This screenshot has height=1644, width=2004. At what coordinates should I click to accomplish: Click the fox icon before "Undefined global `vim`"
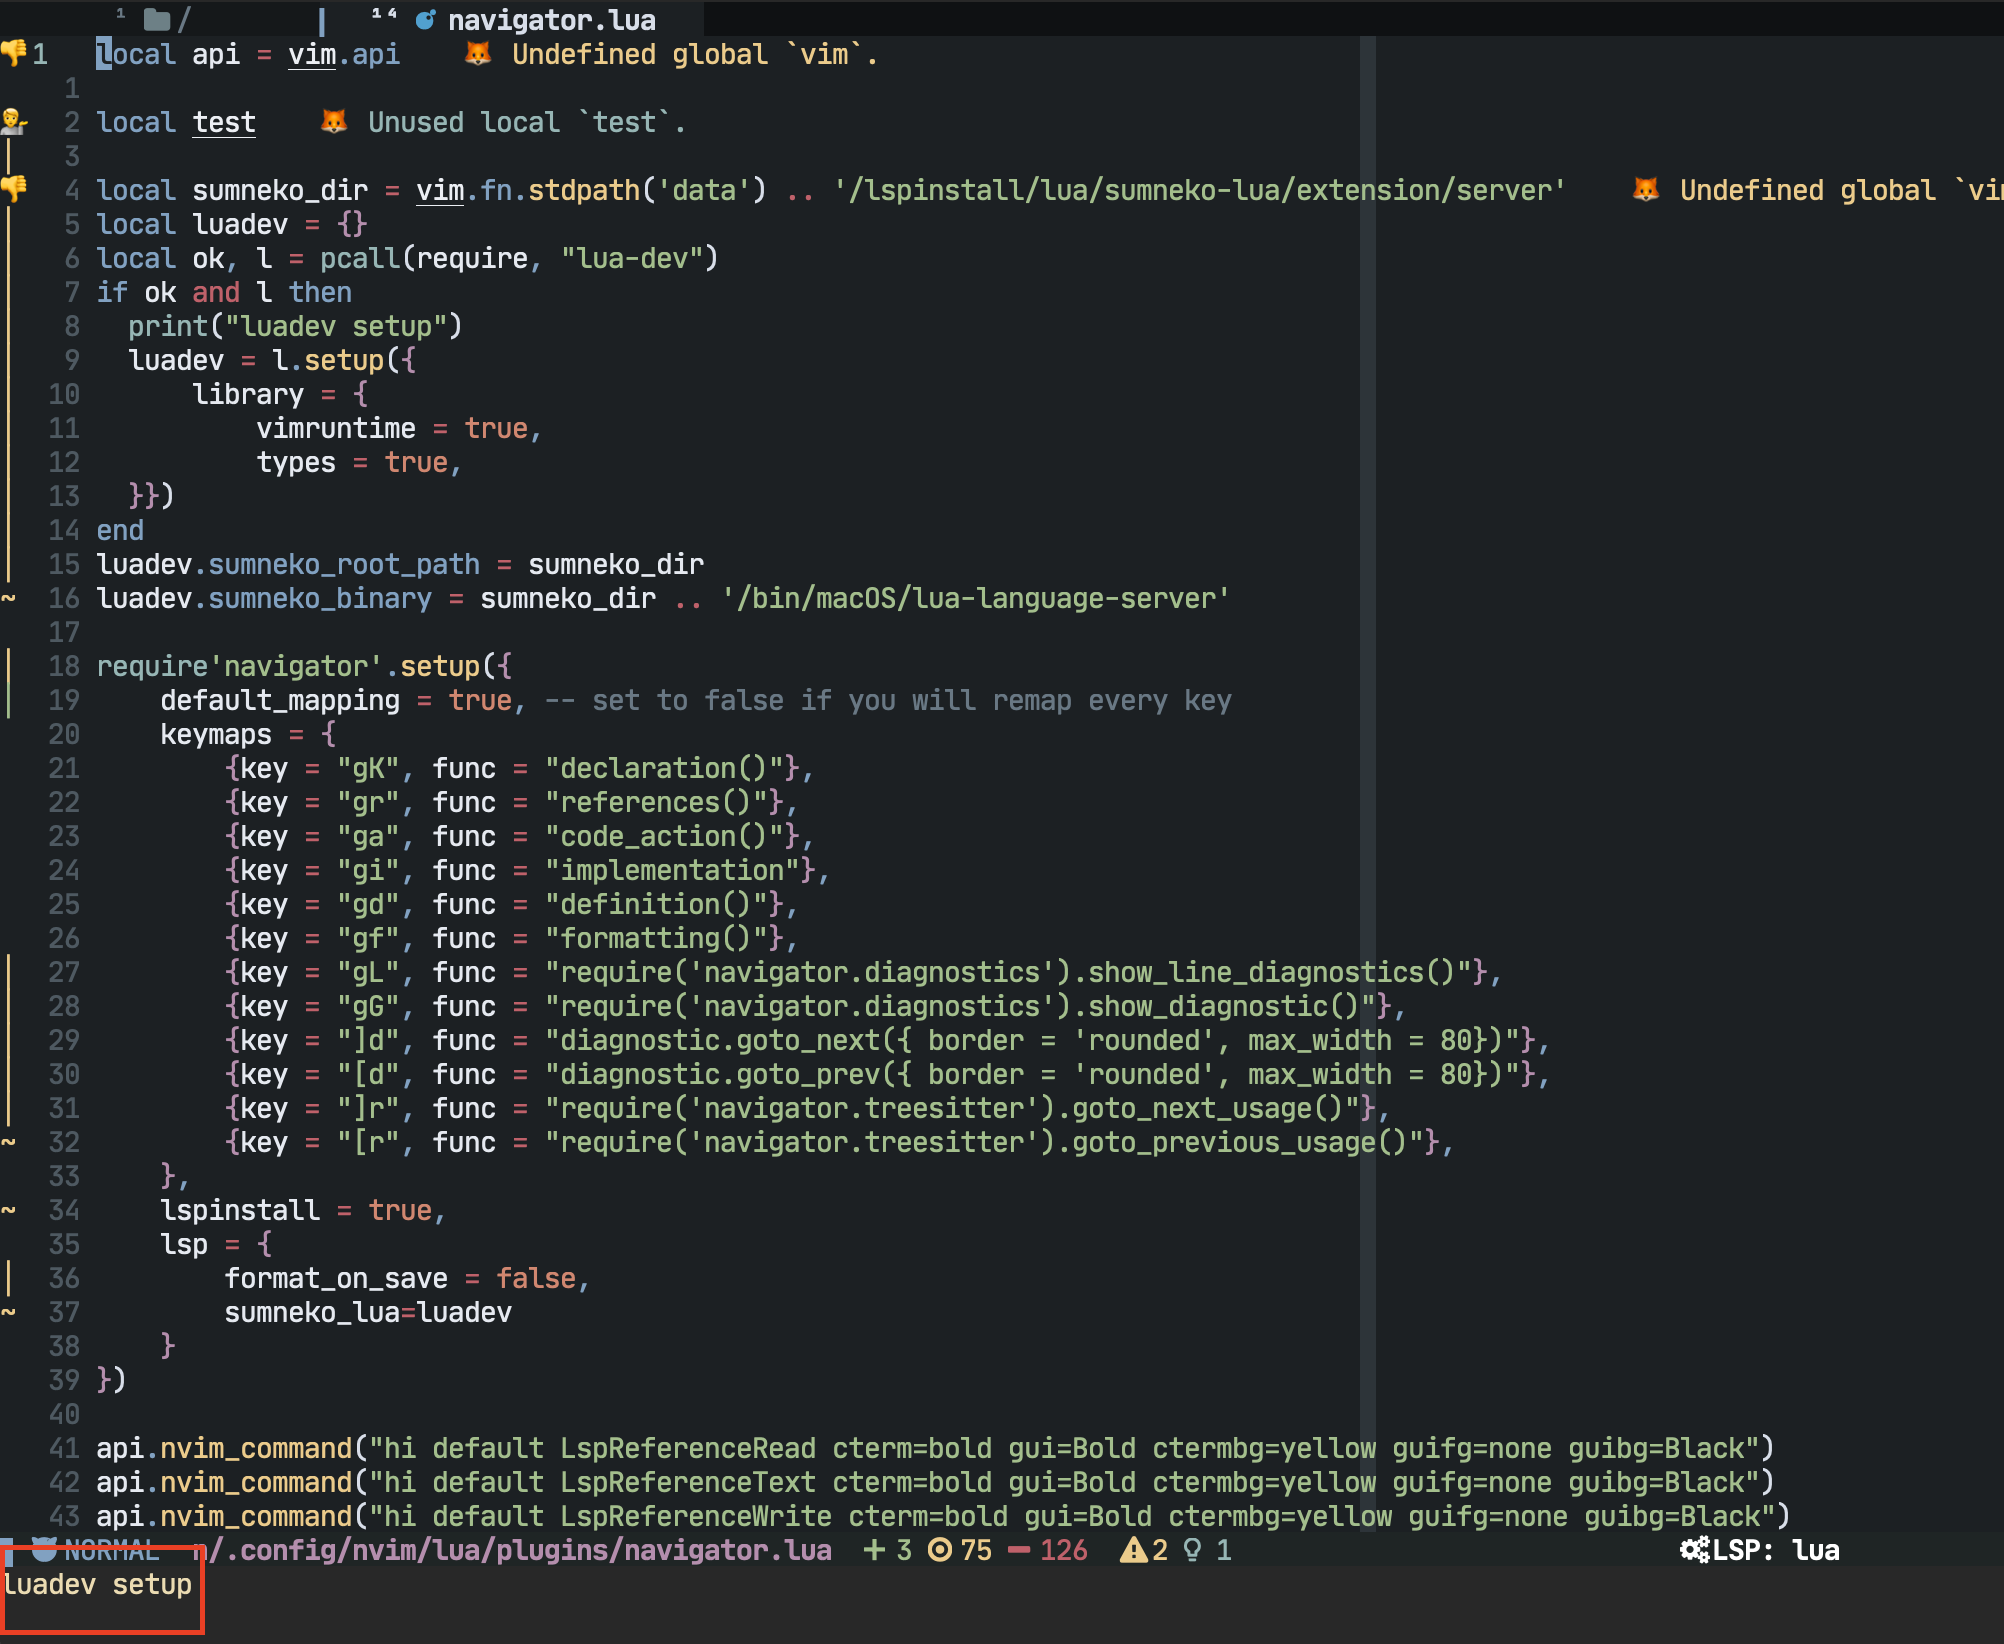point(478,53)
